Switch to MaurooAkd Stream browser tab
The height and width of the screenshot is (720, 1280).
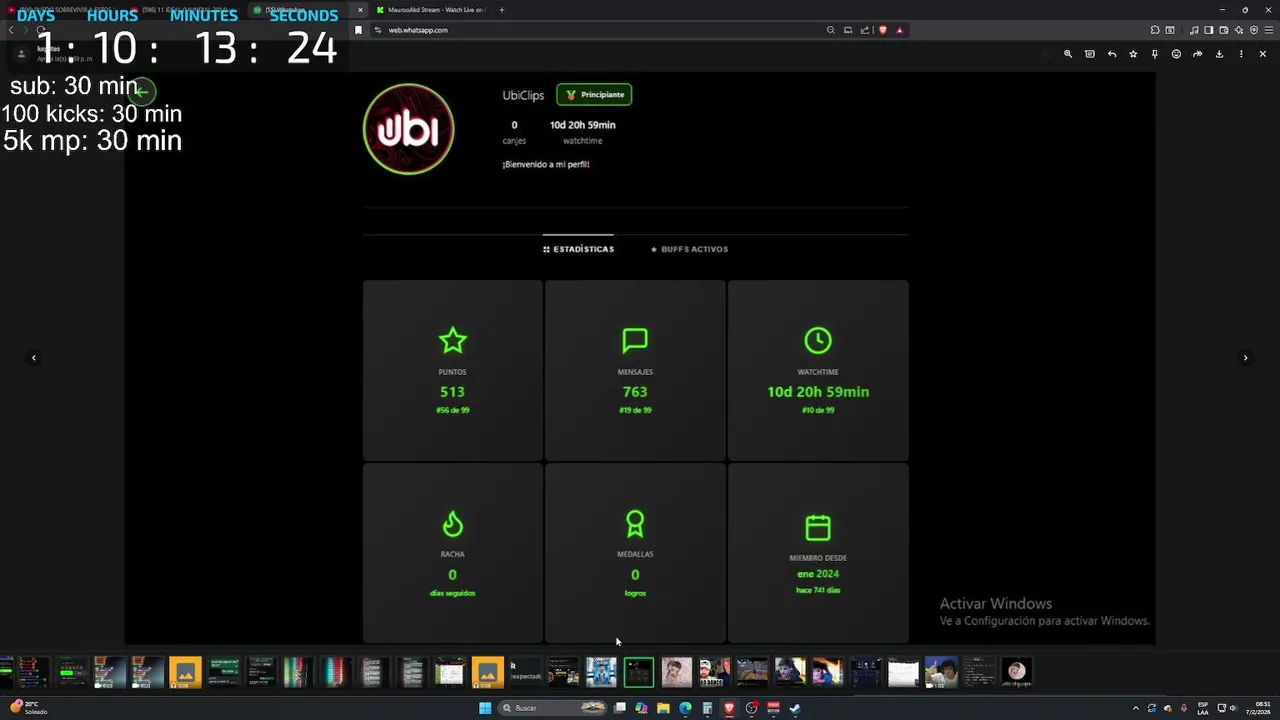pyautogui.click(x=430, y=10)
